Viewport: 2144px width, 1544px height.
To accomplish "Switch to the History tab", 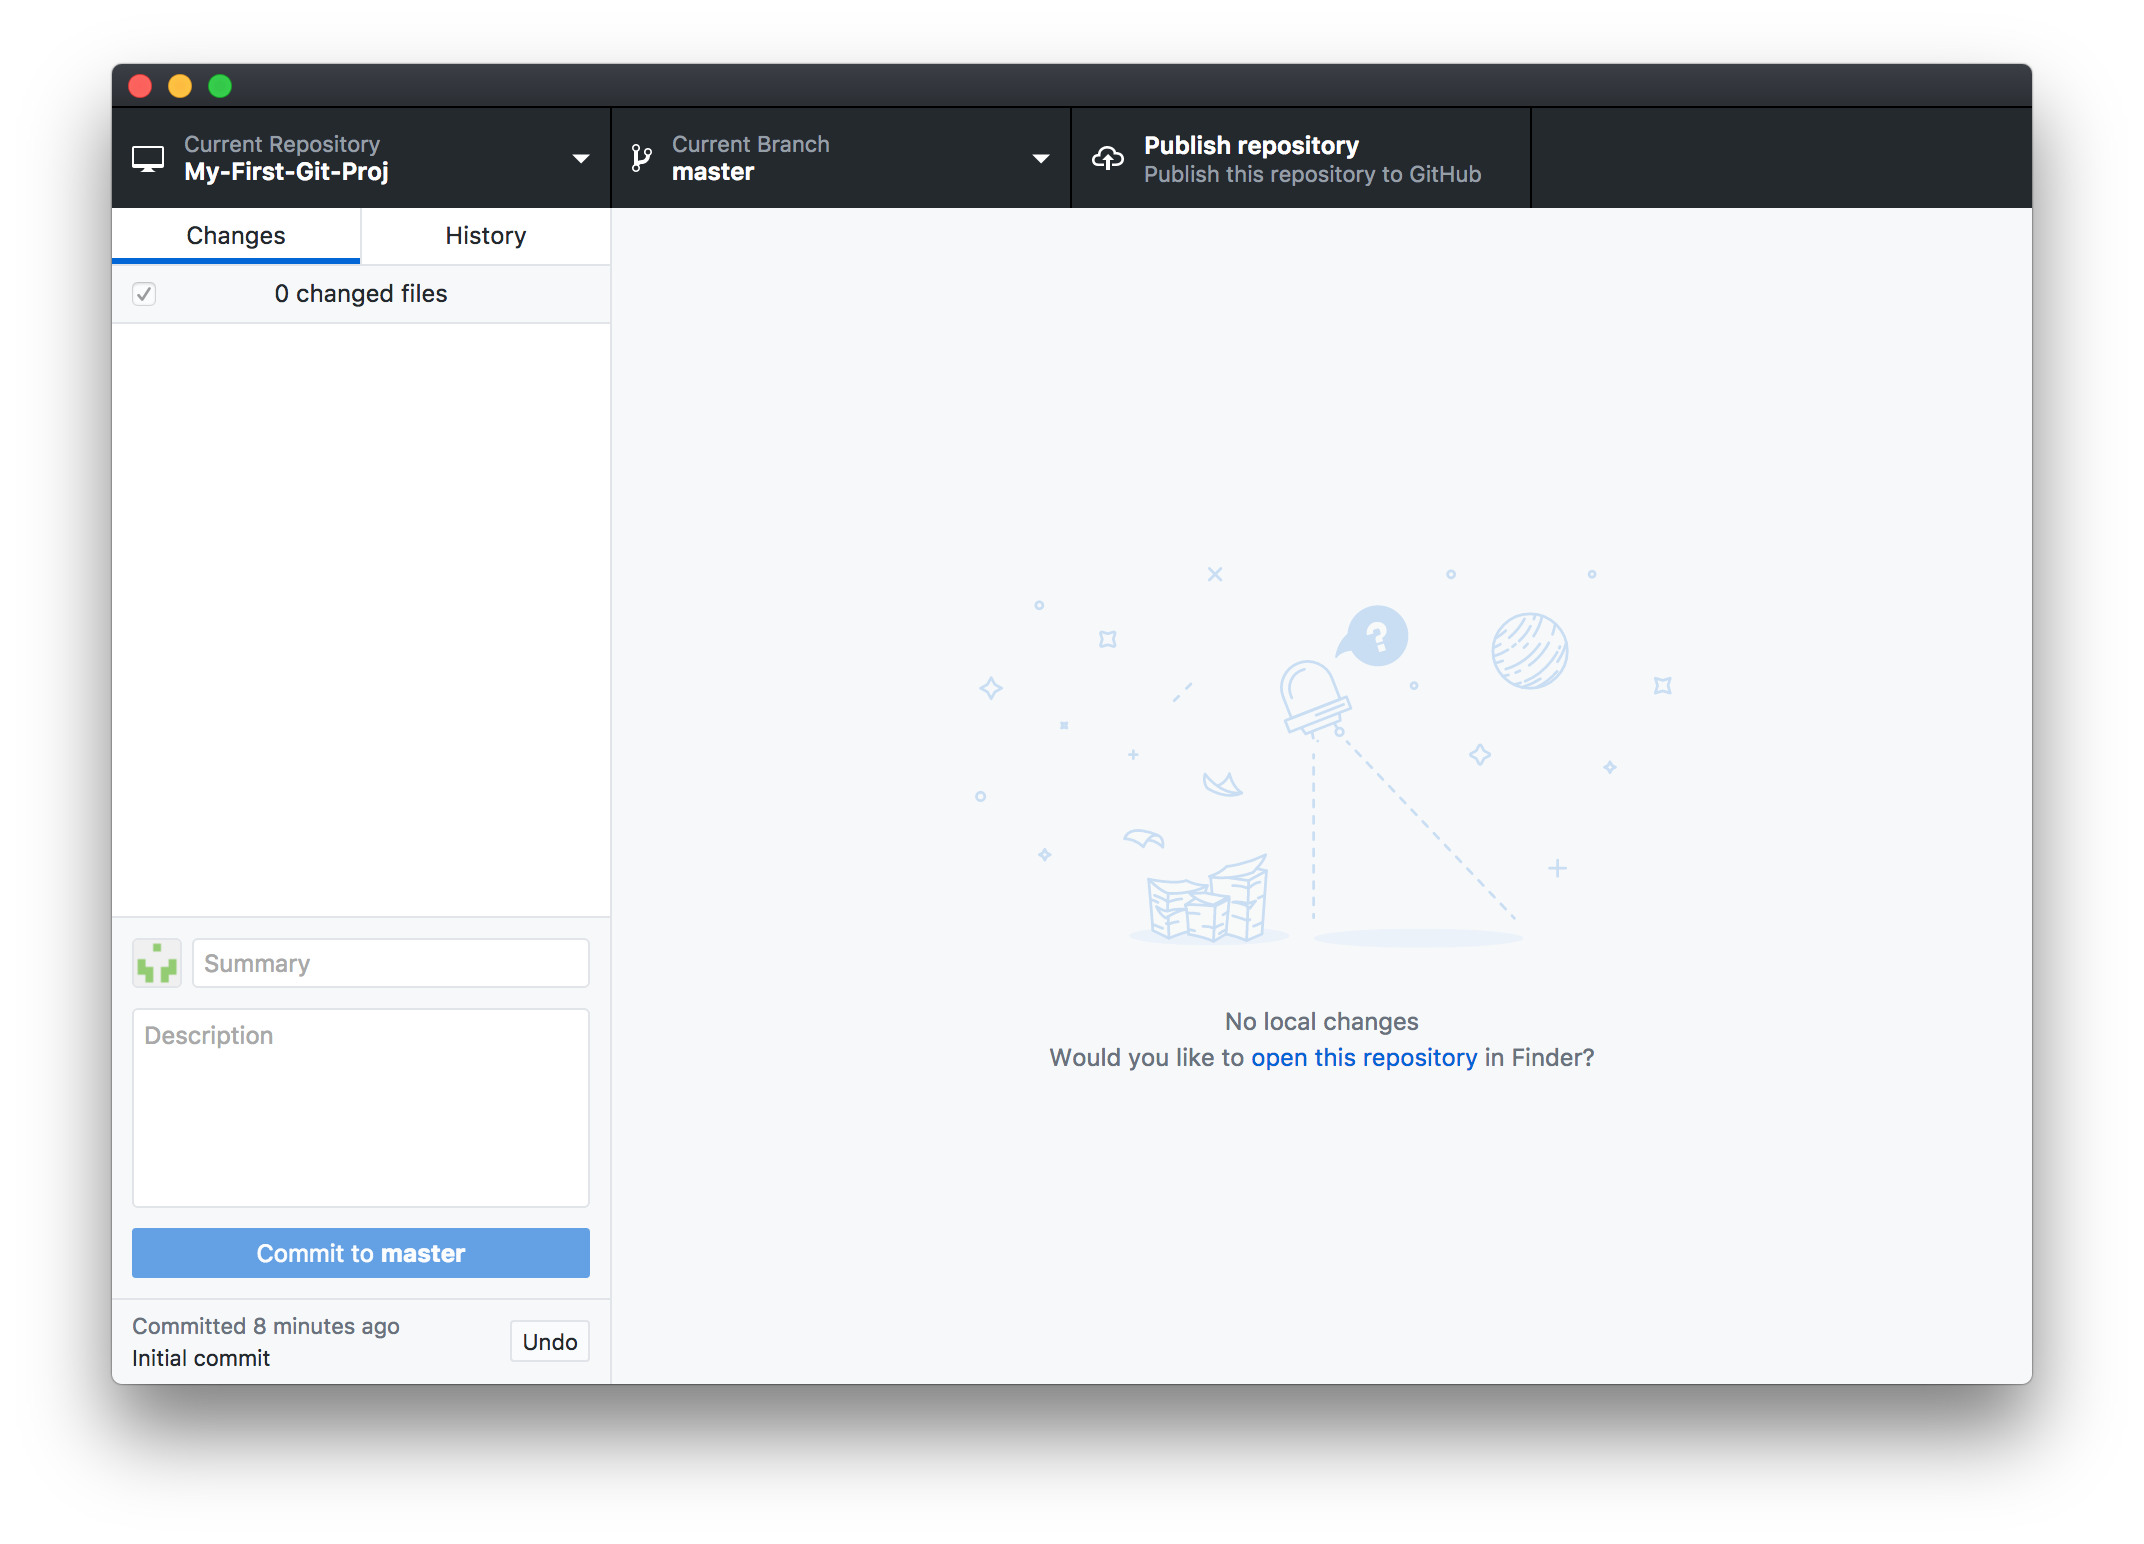I will click(485, 236).
